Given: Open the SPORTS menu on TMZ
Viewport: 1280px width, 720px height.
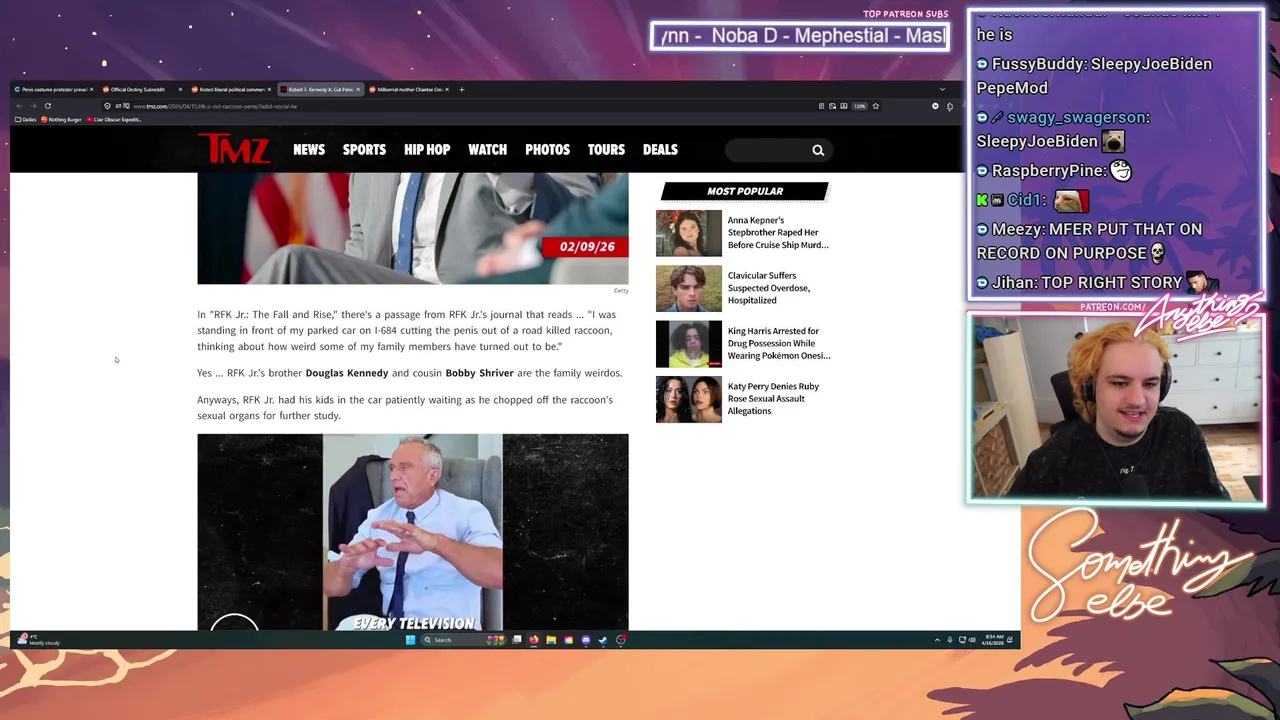Looking at the screenshot, I should tap(364, 149).
